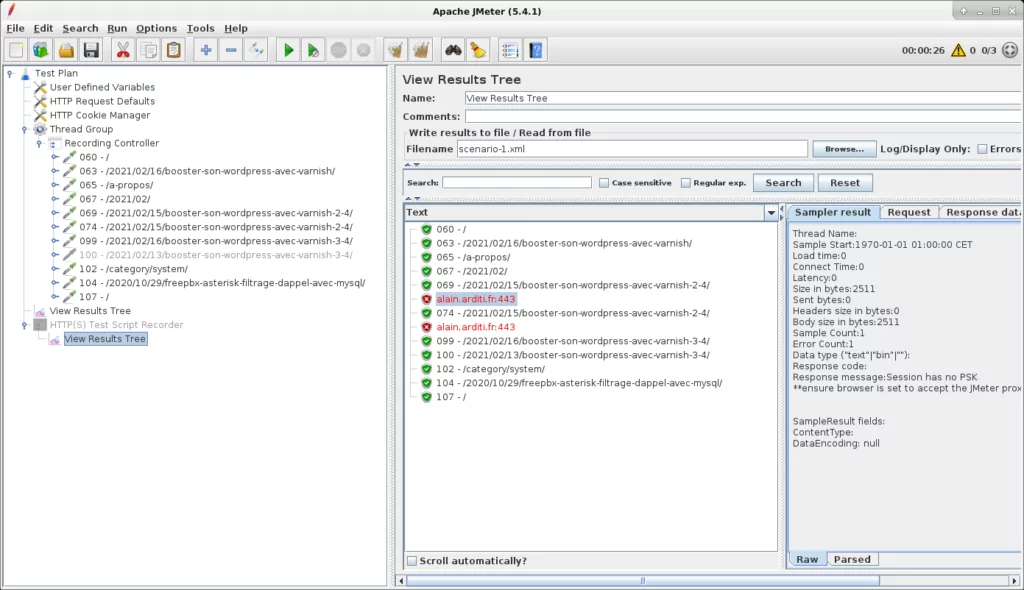Open the File menu

coord(15,28)
